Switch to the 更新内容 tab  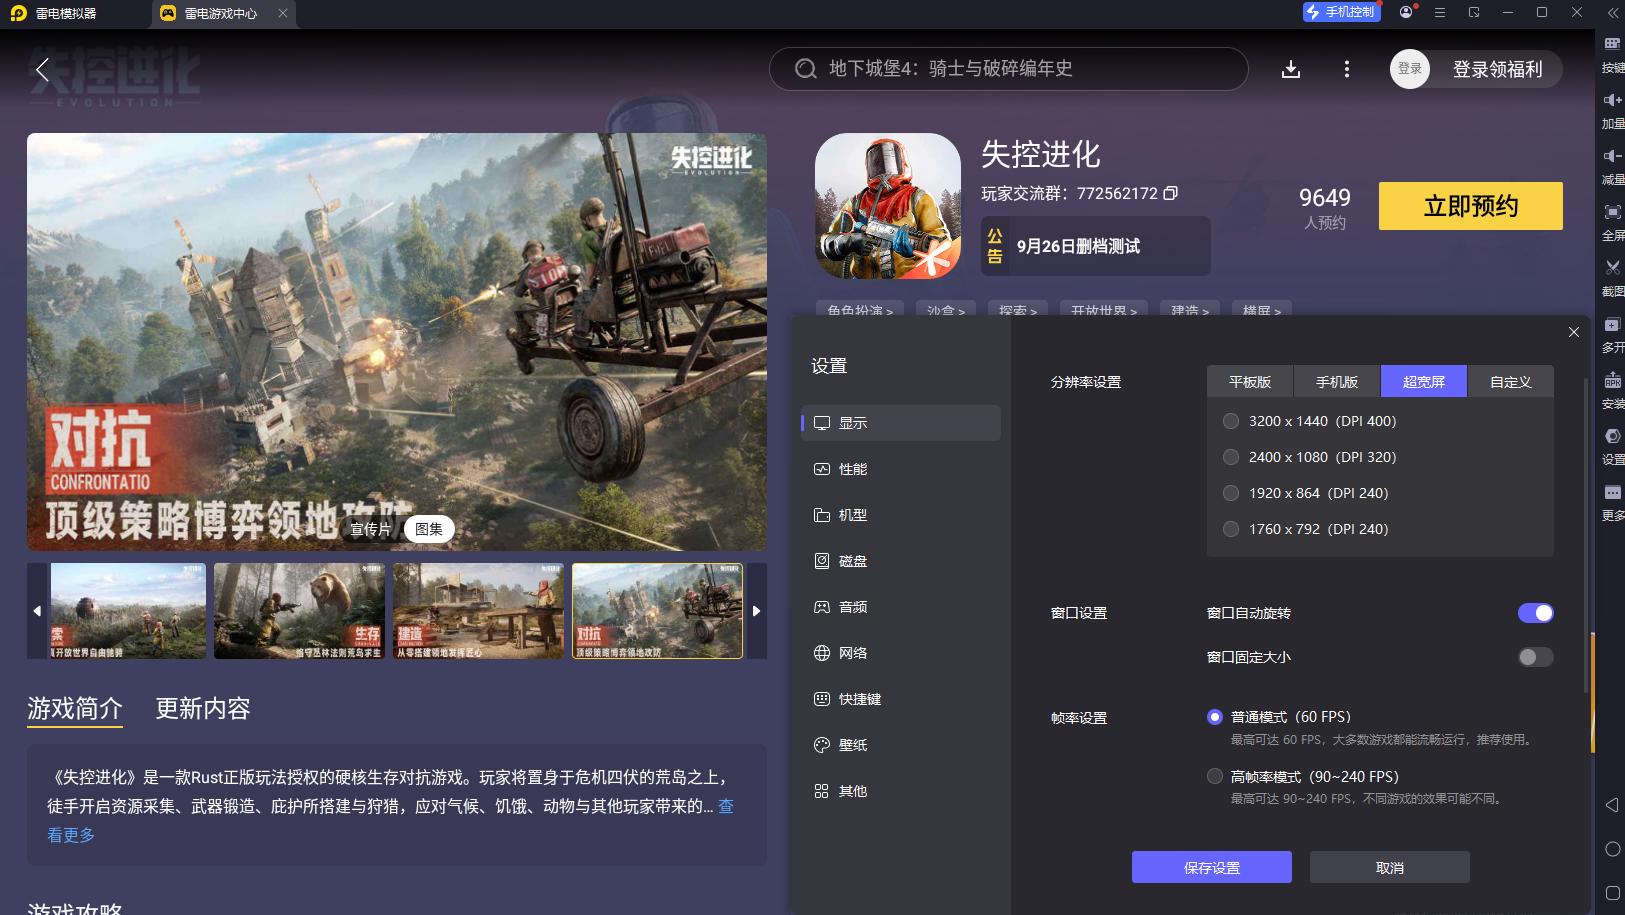click(x=203, y=709)
